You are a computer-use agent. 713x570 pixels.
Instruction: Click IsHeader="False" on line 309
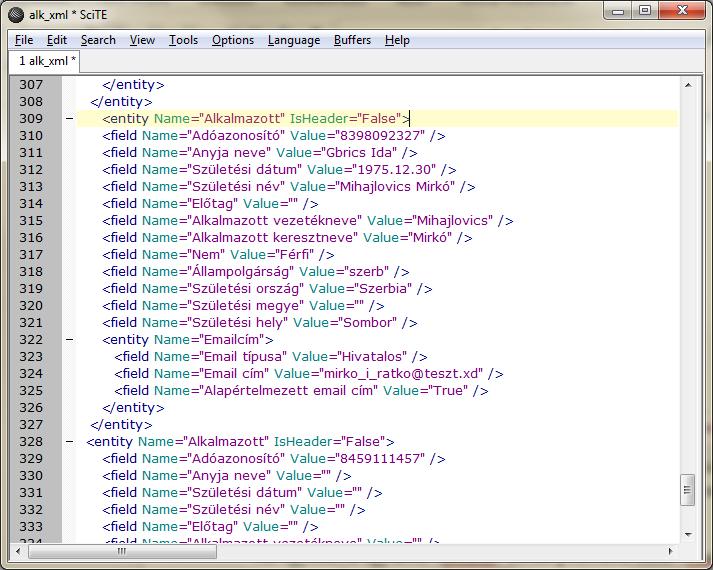click(x=346, y=119)
